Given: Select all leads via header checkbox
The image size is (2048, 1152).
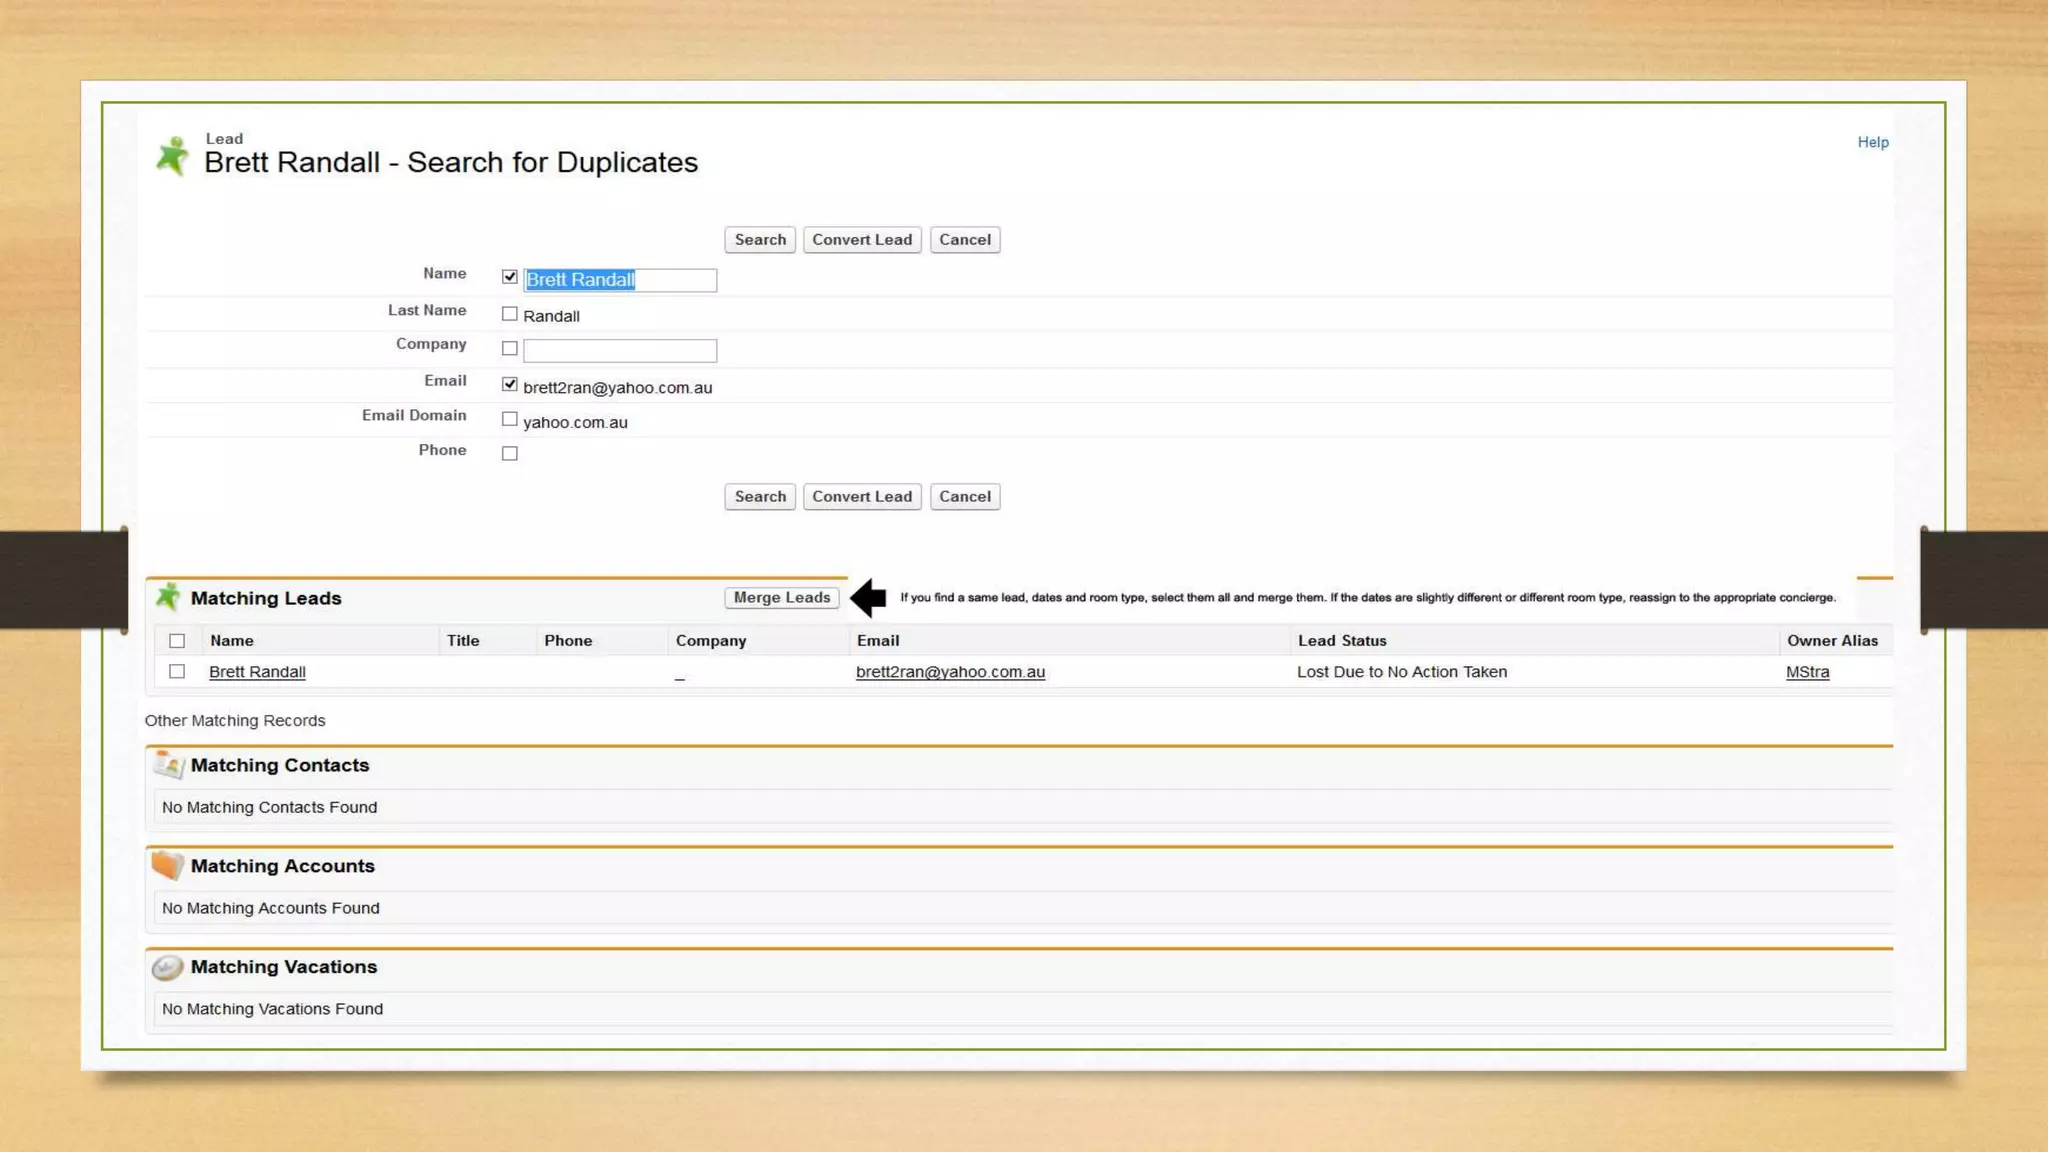Looking at the screenshot, I should point(177,641).
